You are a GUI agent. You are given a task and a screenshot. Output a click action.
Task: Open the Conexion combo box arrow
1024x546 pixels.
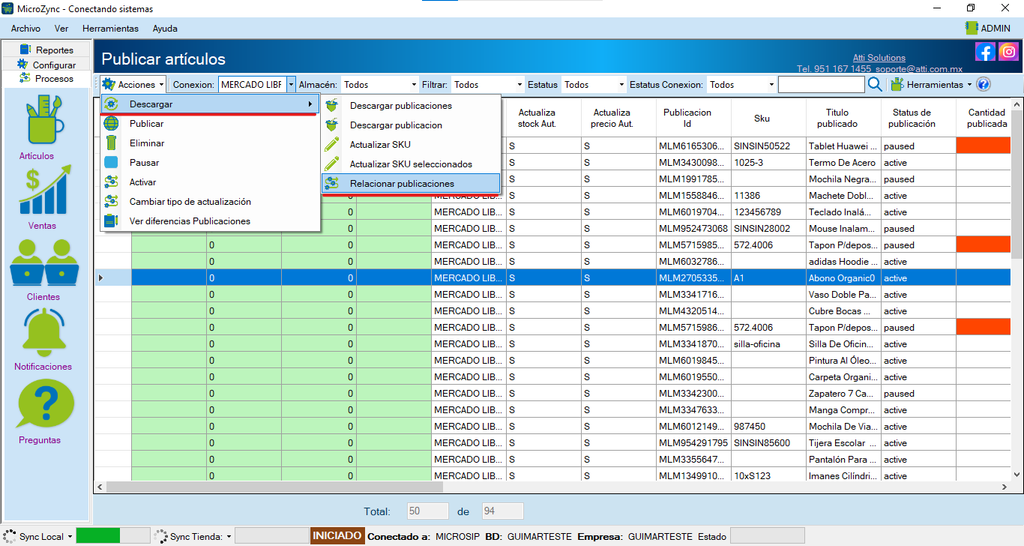tap(291, 84)
